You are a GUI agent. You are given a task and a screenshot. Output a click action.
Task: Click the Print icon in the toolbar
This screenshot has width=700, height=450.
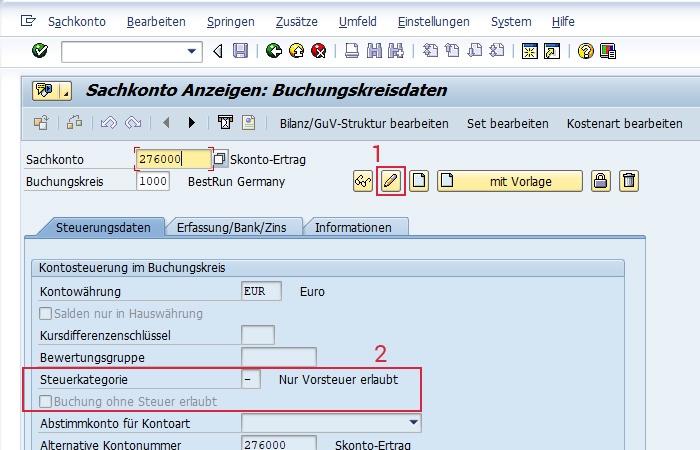[352, 51]
